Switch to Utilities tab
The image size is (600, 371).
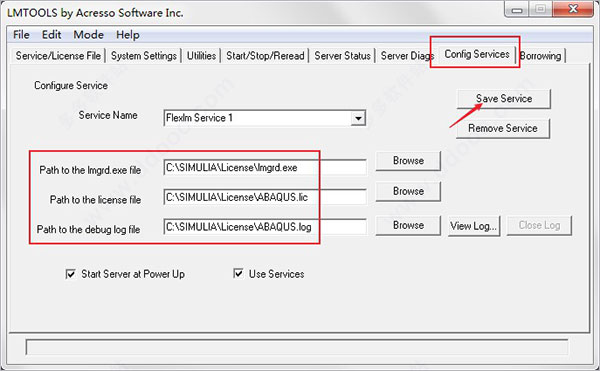click(x=201, y=56)
